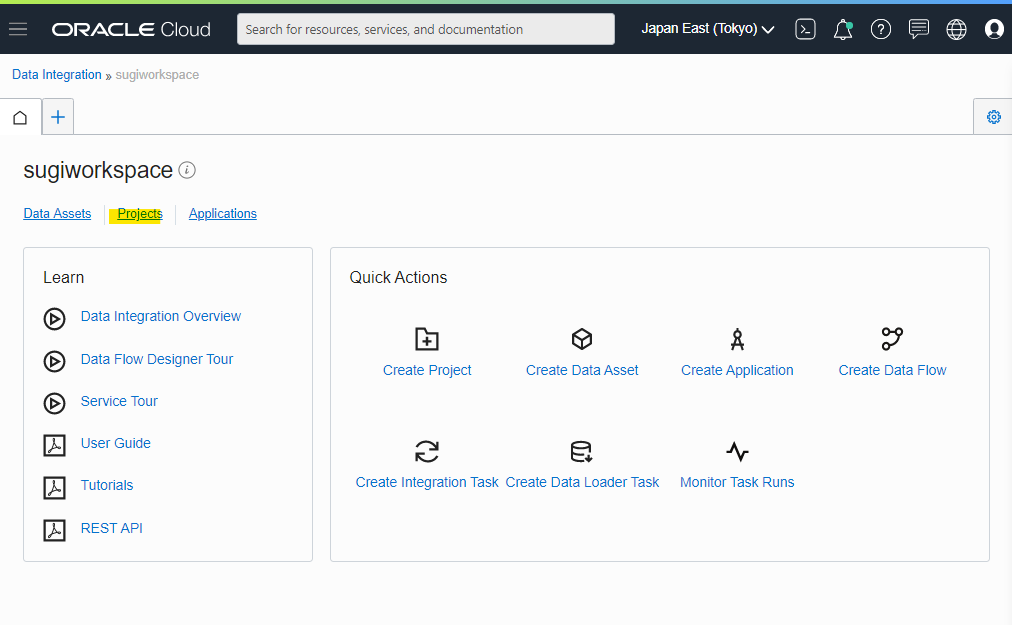Click the Create Integration Task label
Viewport: 1012px width, 625px height.
[x=427, y=482]
